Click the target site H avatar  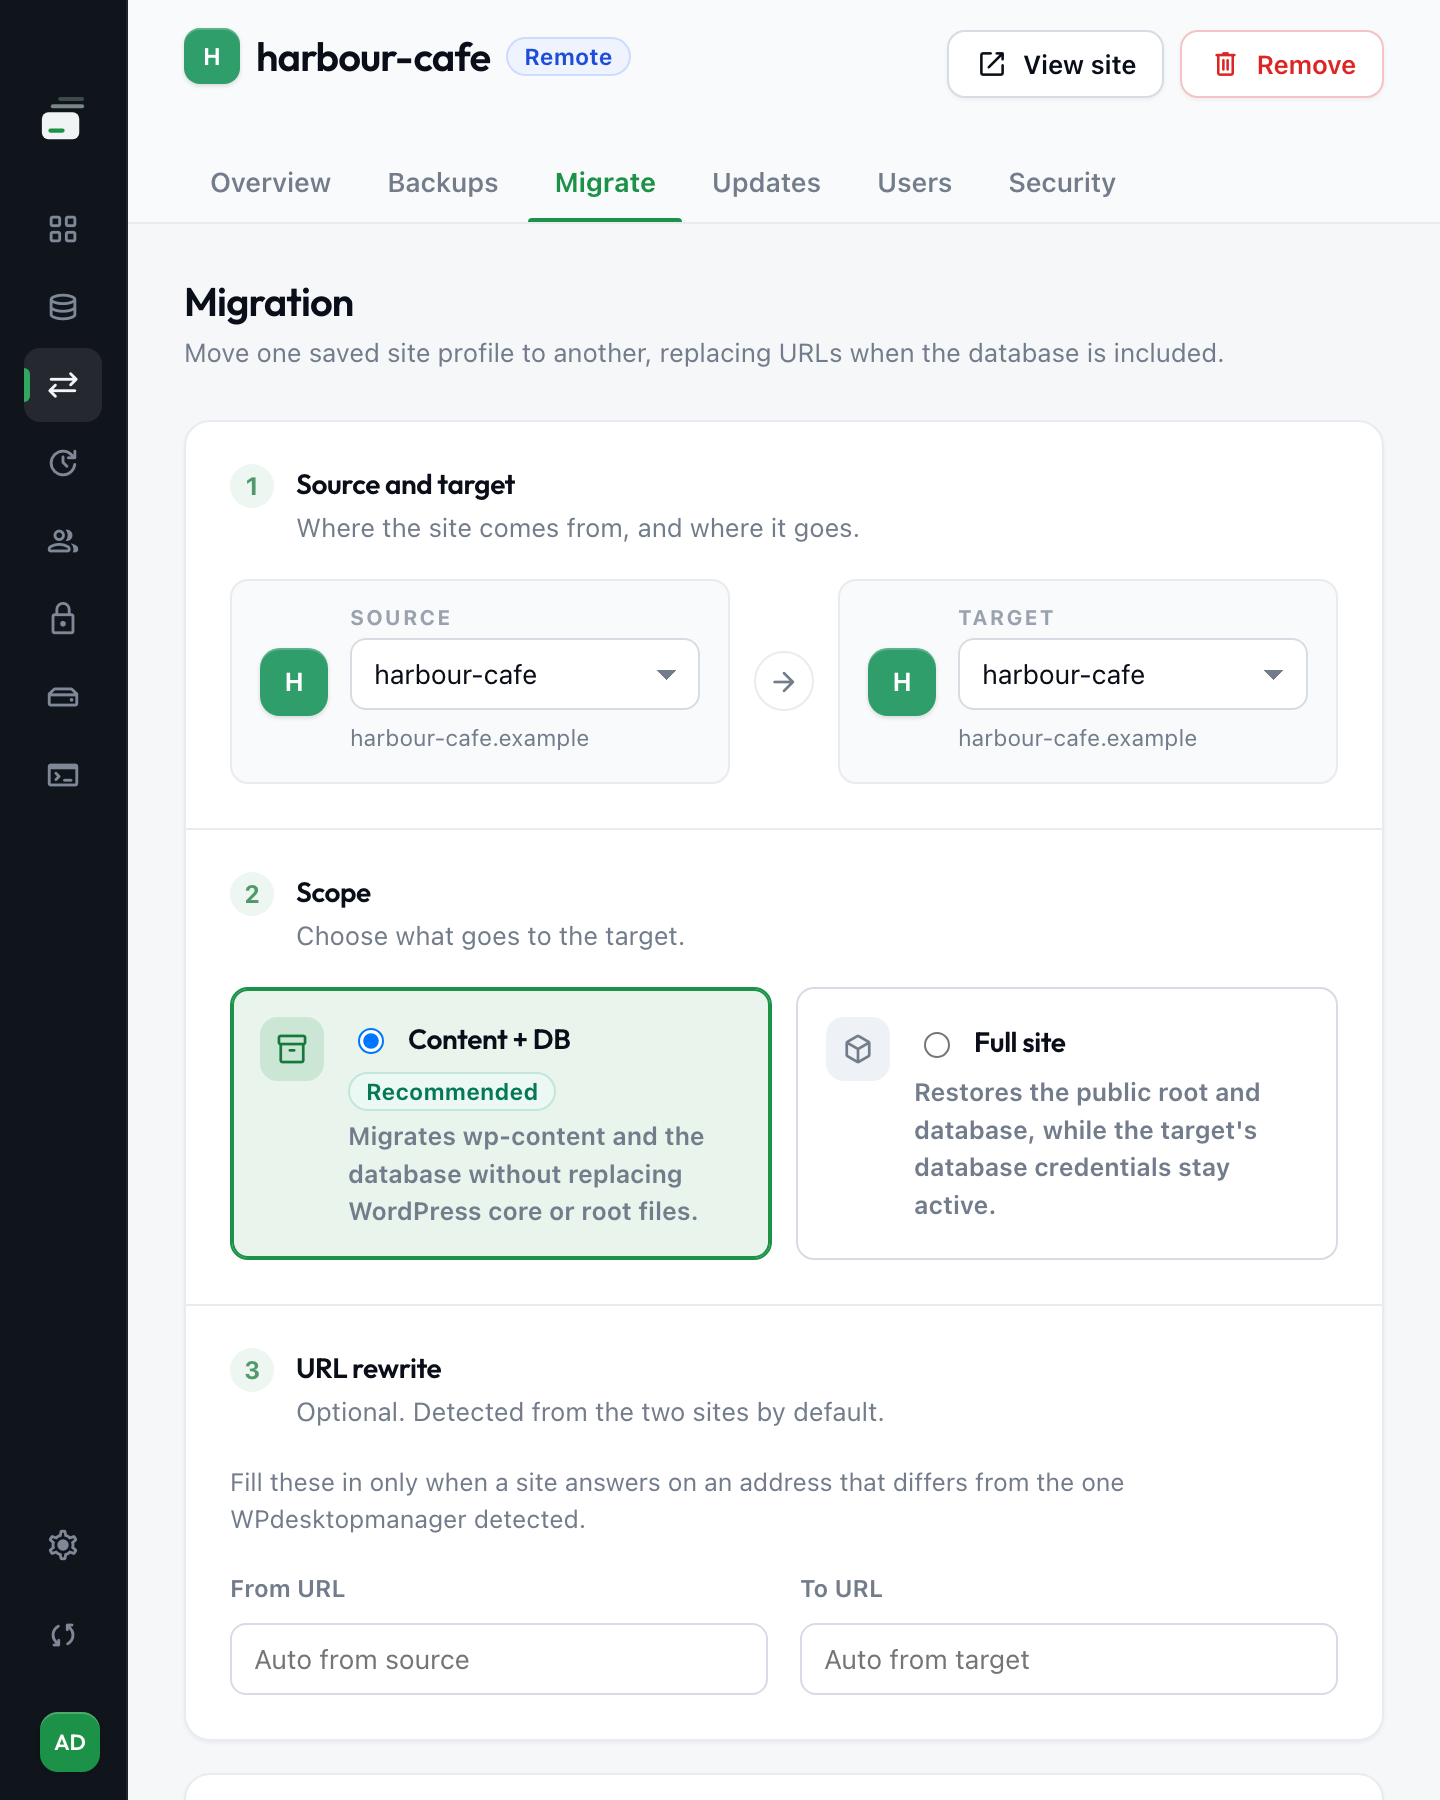click(x=902, y=682)
